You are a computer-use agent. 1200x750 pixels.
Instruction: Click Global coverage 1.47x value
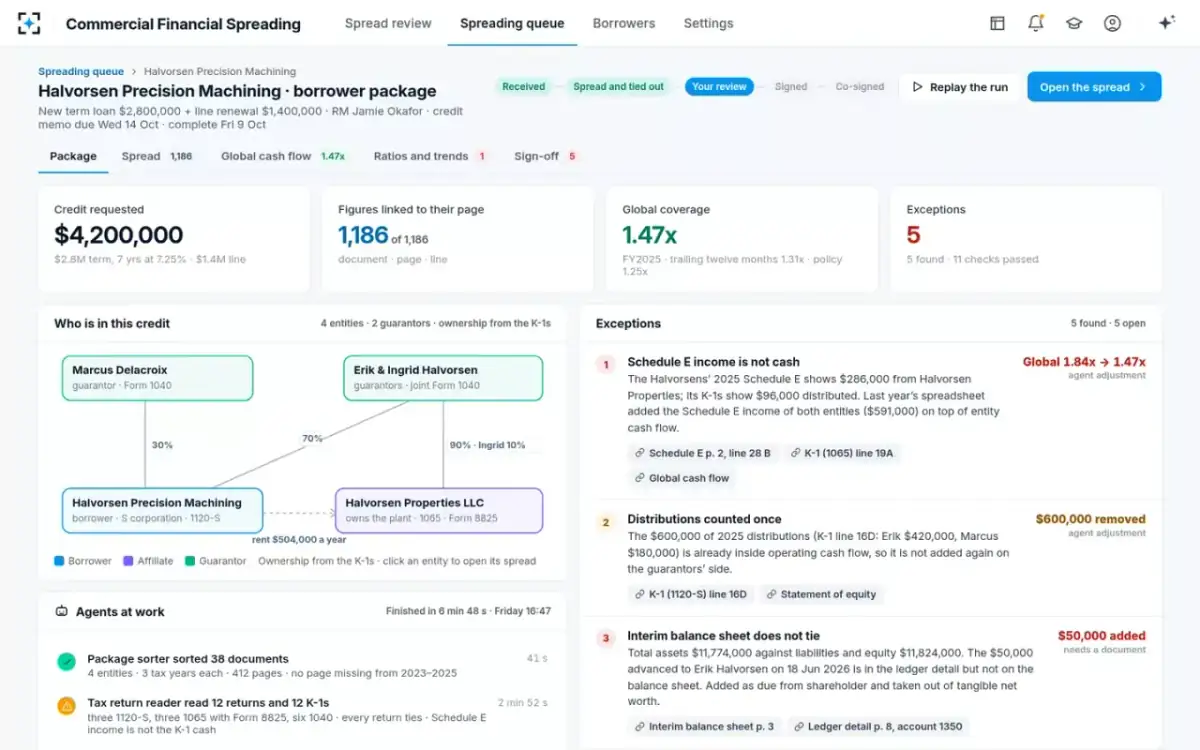[x=650, y=236]
